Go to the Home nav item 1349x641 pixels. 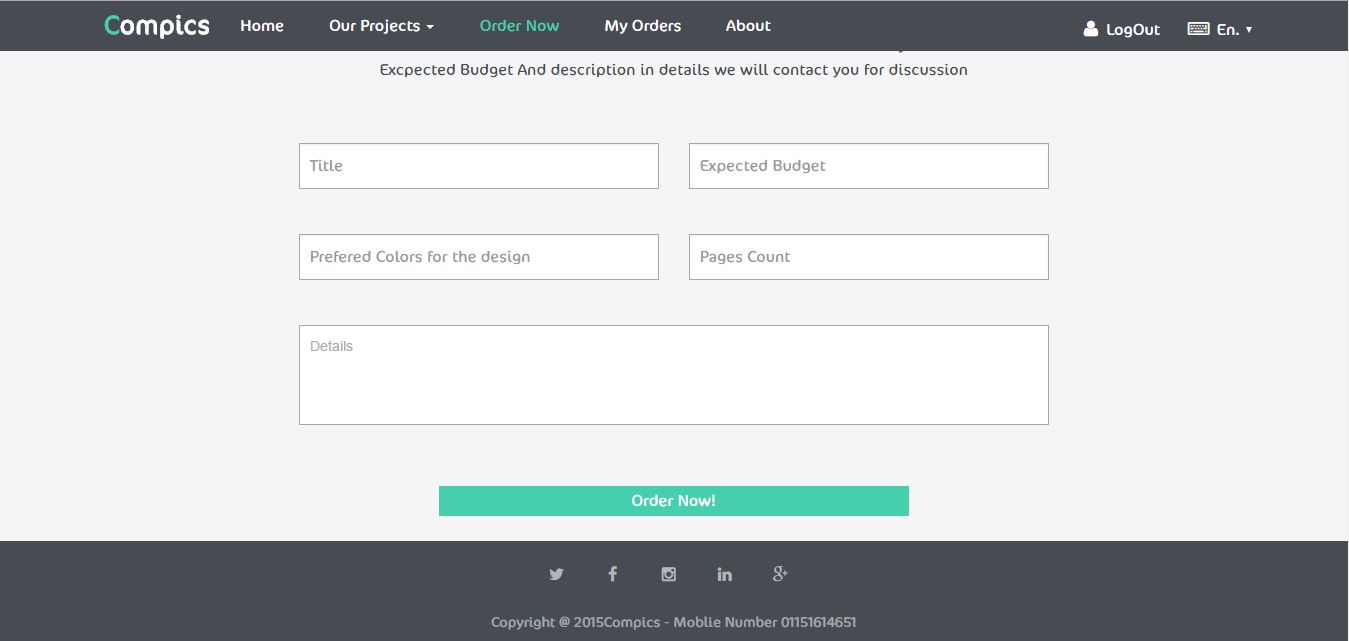262,26
